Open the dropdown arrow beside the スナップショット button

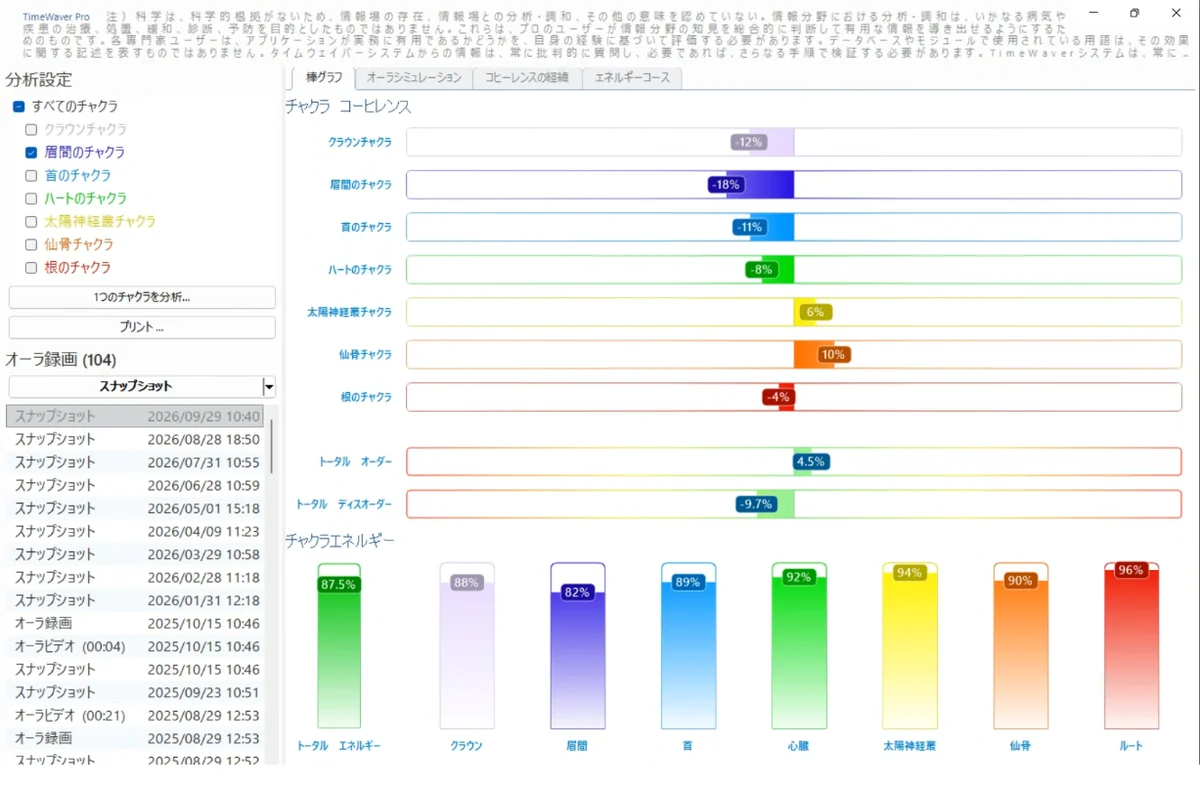pyautogui.click(x=269, y=387)
